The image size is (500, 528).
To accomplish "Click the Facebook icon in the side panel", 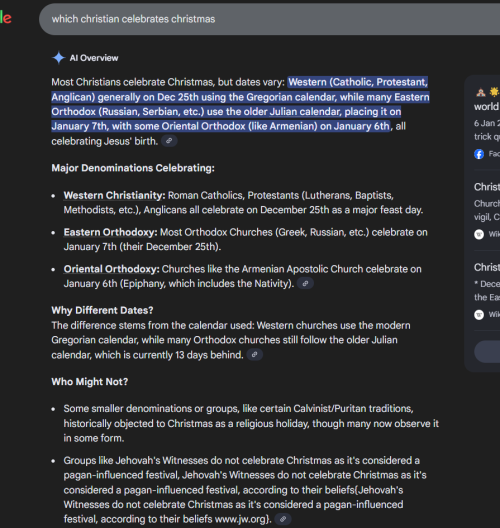I will click(479, 154).
